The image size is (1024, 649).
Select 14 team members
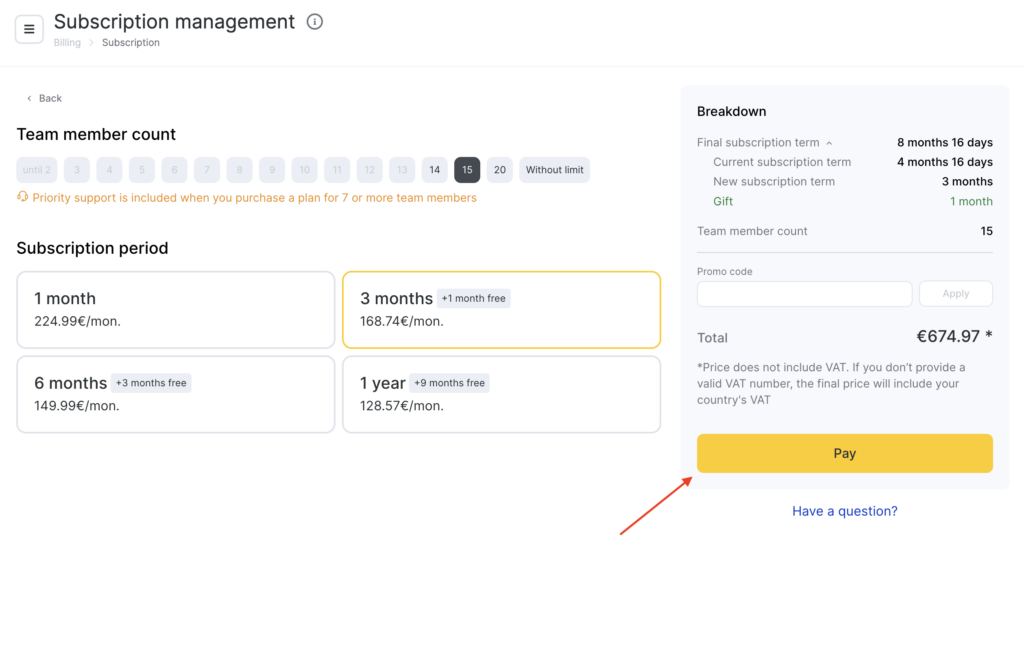[434, 170]
